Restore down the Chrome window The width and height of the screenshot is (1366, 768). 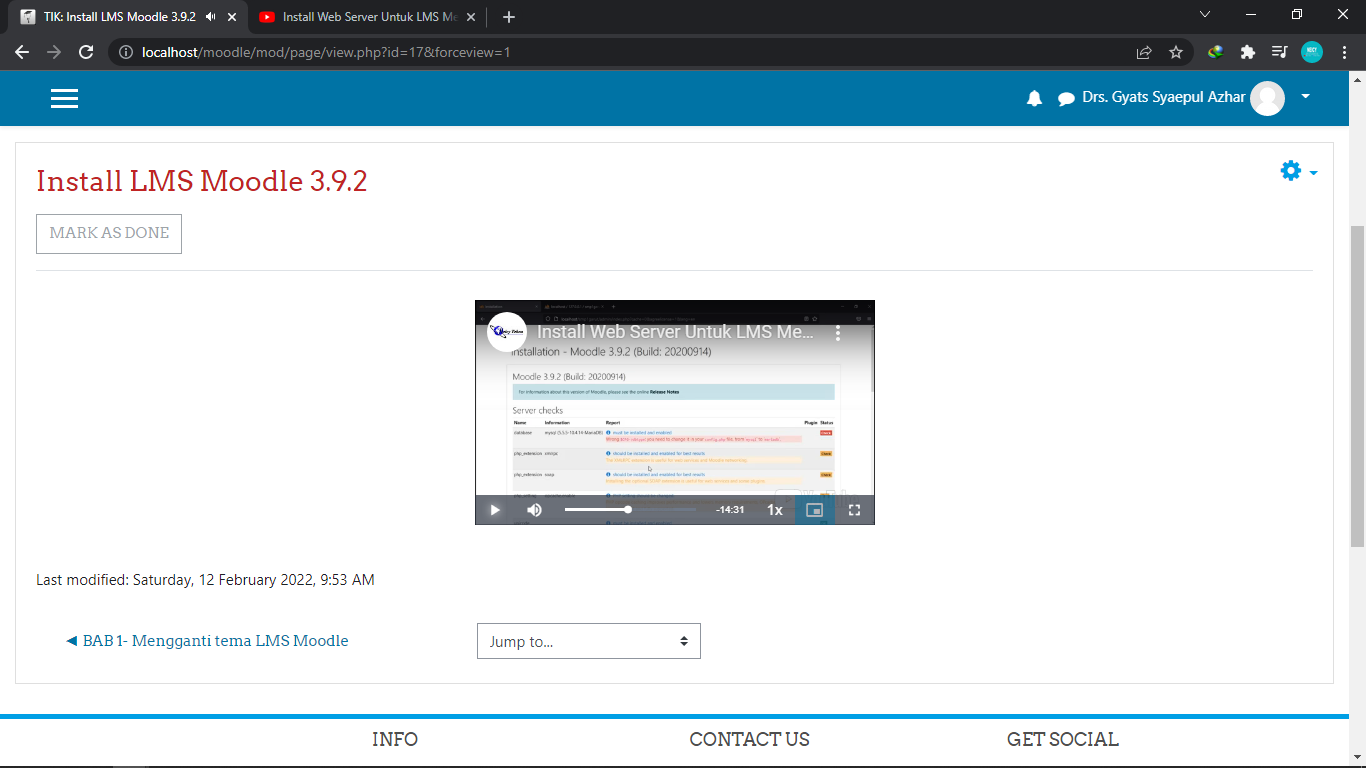point(1297,15)
